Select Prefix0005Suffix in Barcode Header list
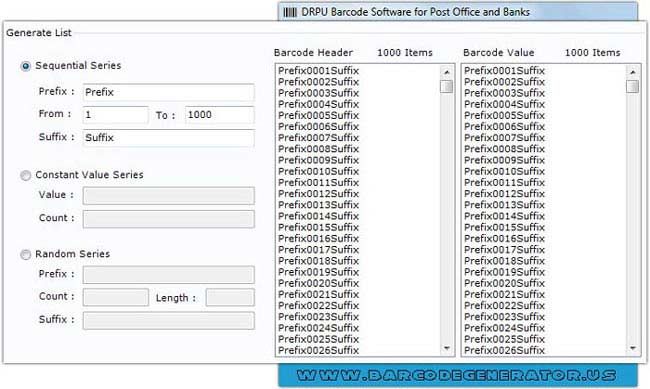The width and height of the screenshot is (650, 389). click(318, 115)
